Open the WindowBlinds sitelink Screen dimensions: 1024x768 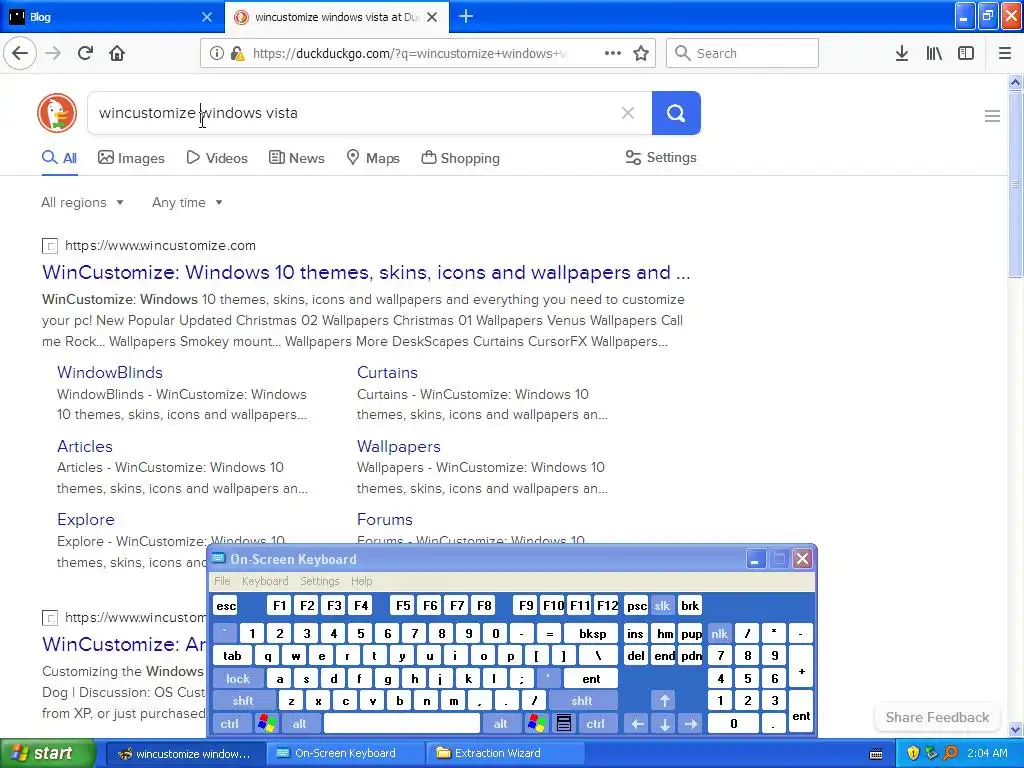pos(110,372)
